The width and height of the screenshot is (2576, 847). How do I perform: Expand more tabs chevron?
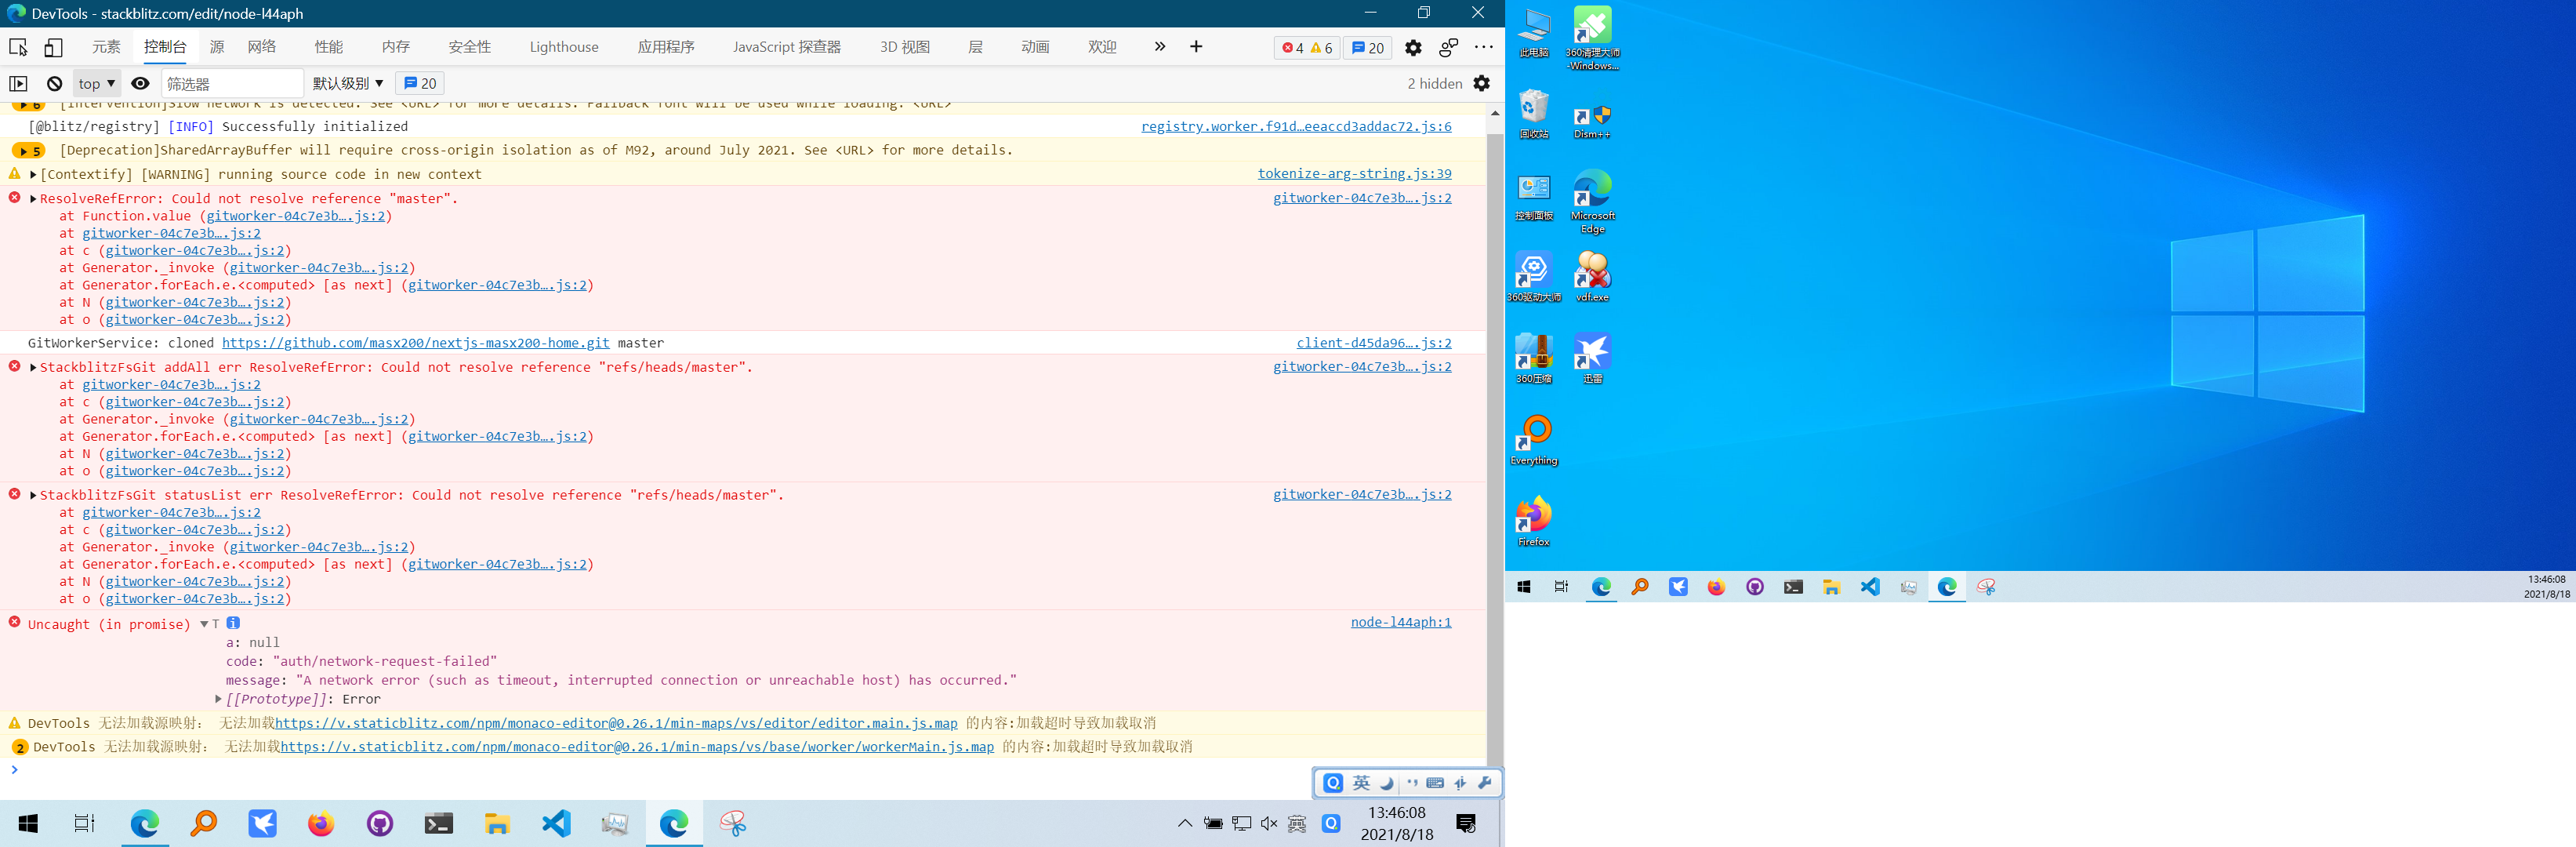coord(1160,47)
